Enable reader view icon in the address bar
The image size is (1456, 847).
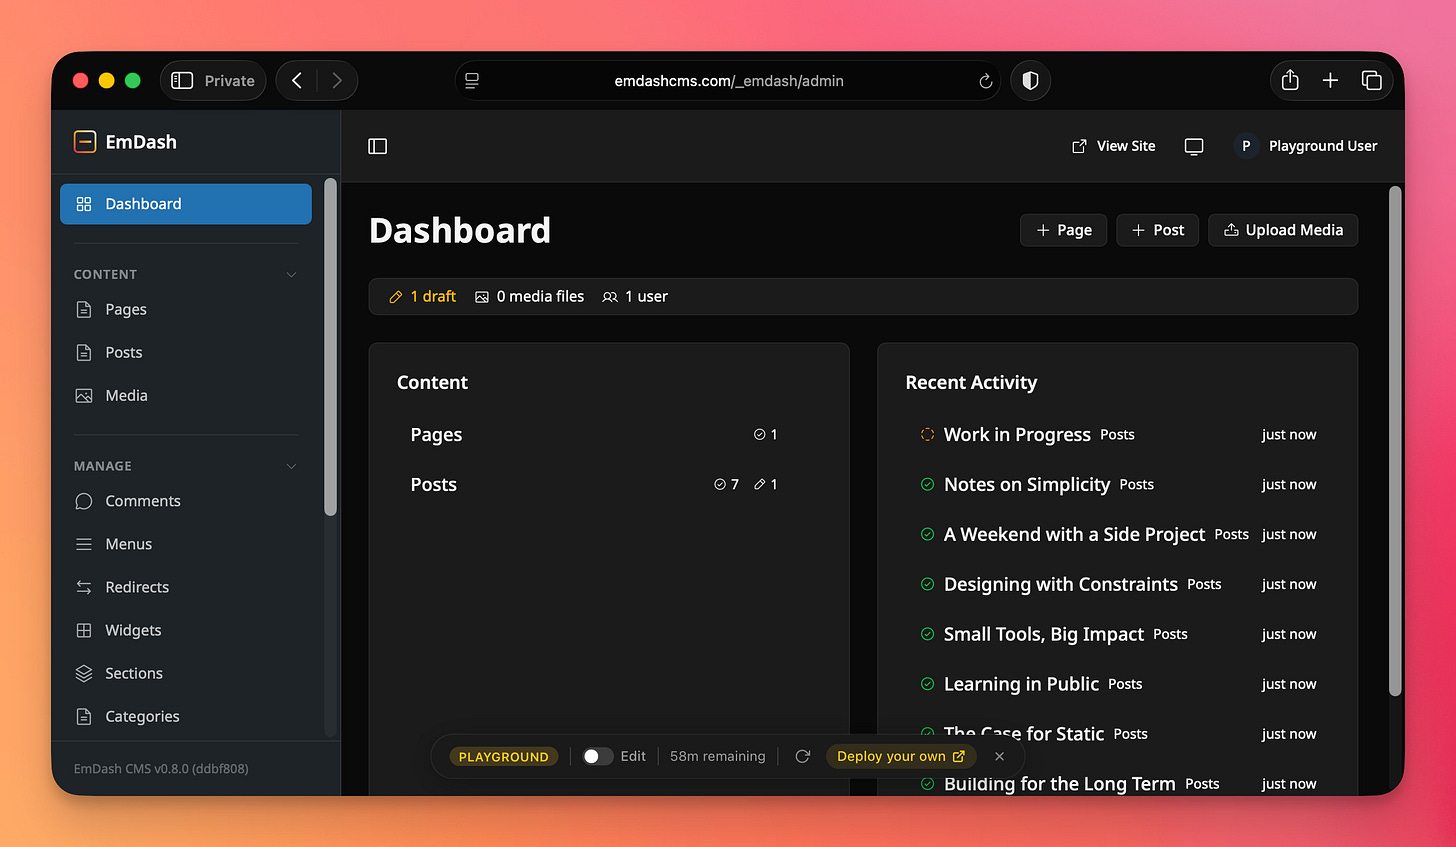pos(471,81)
